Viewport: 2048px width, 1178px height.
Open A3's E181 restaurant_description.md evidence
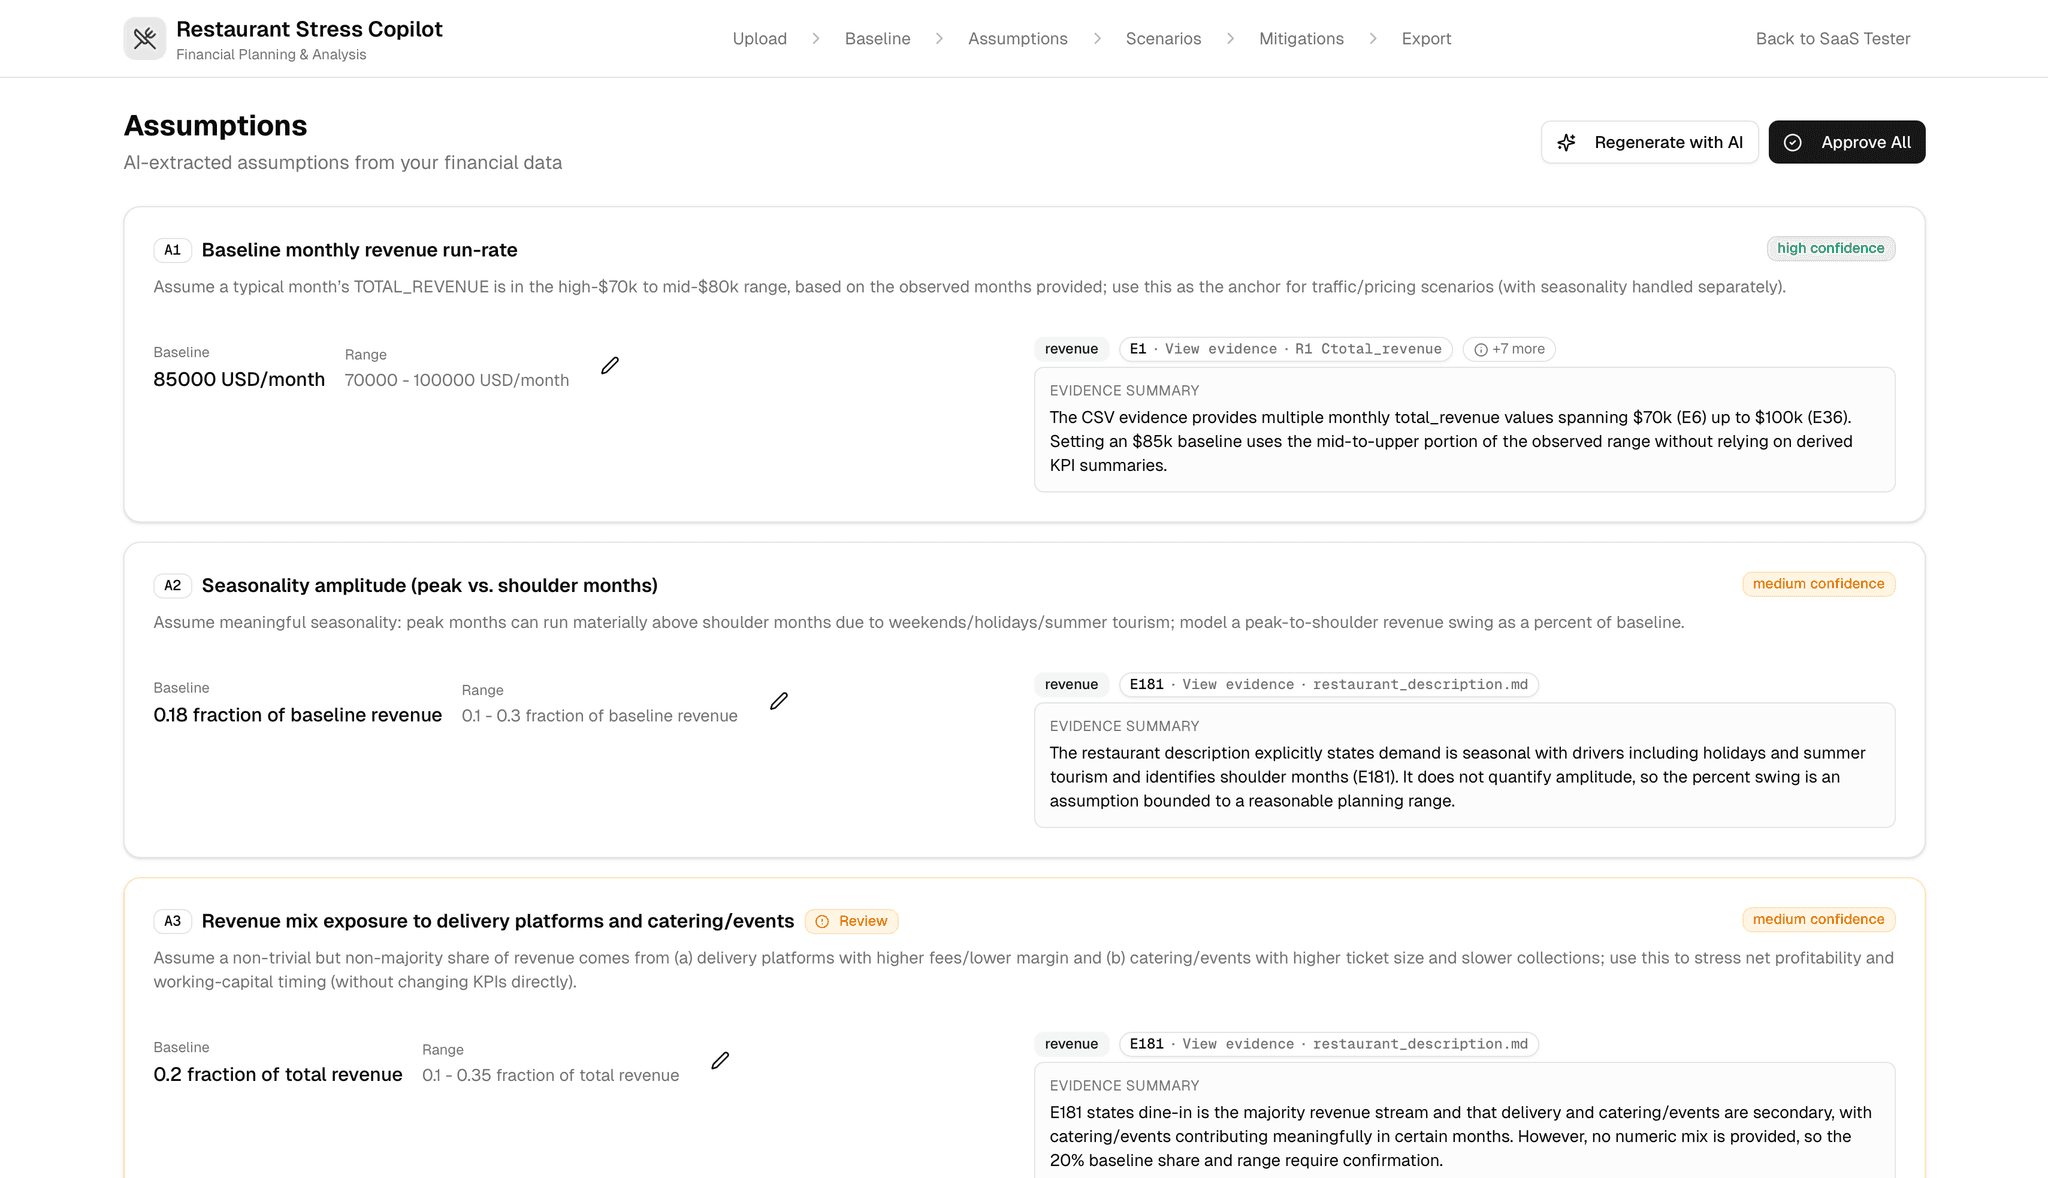[1328, 1044]
